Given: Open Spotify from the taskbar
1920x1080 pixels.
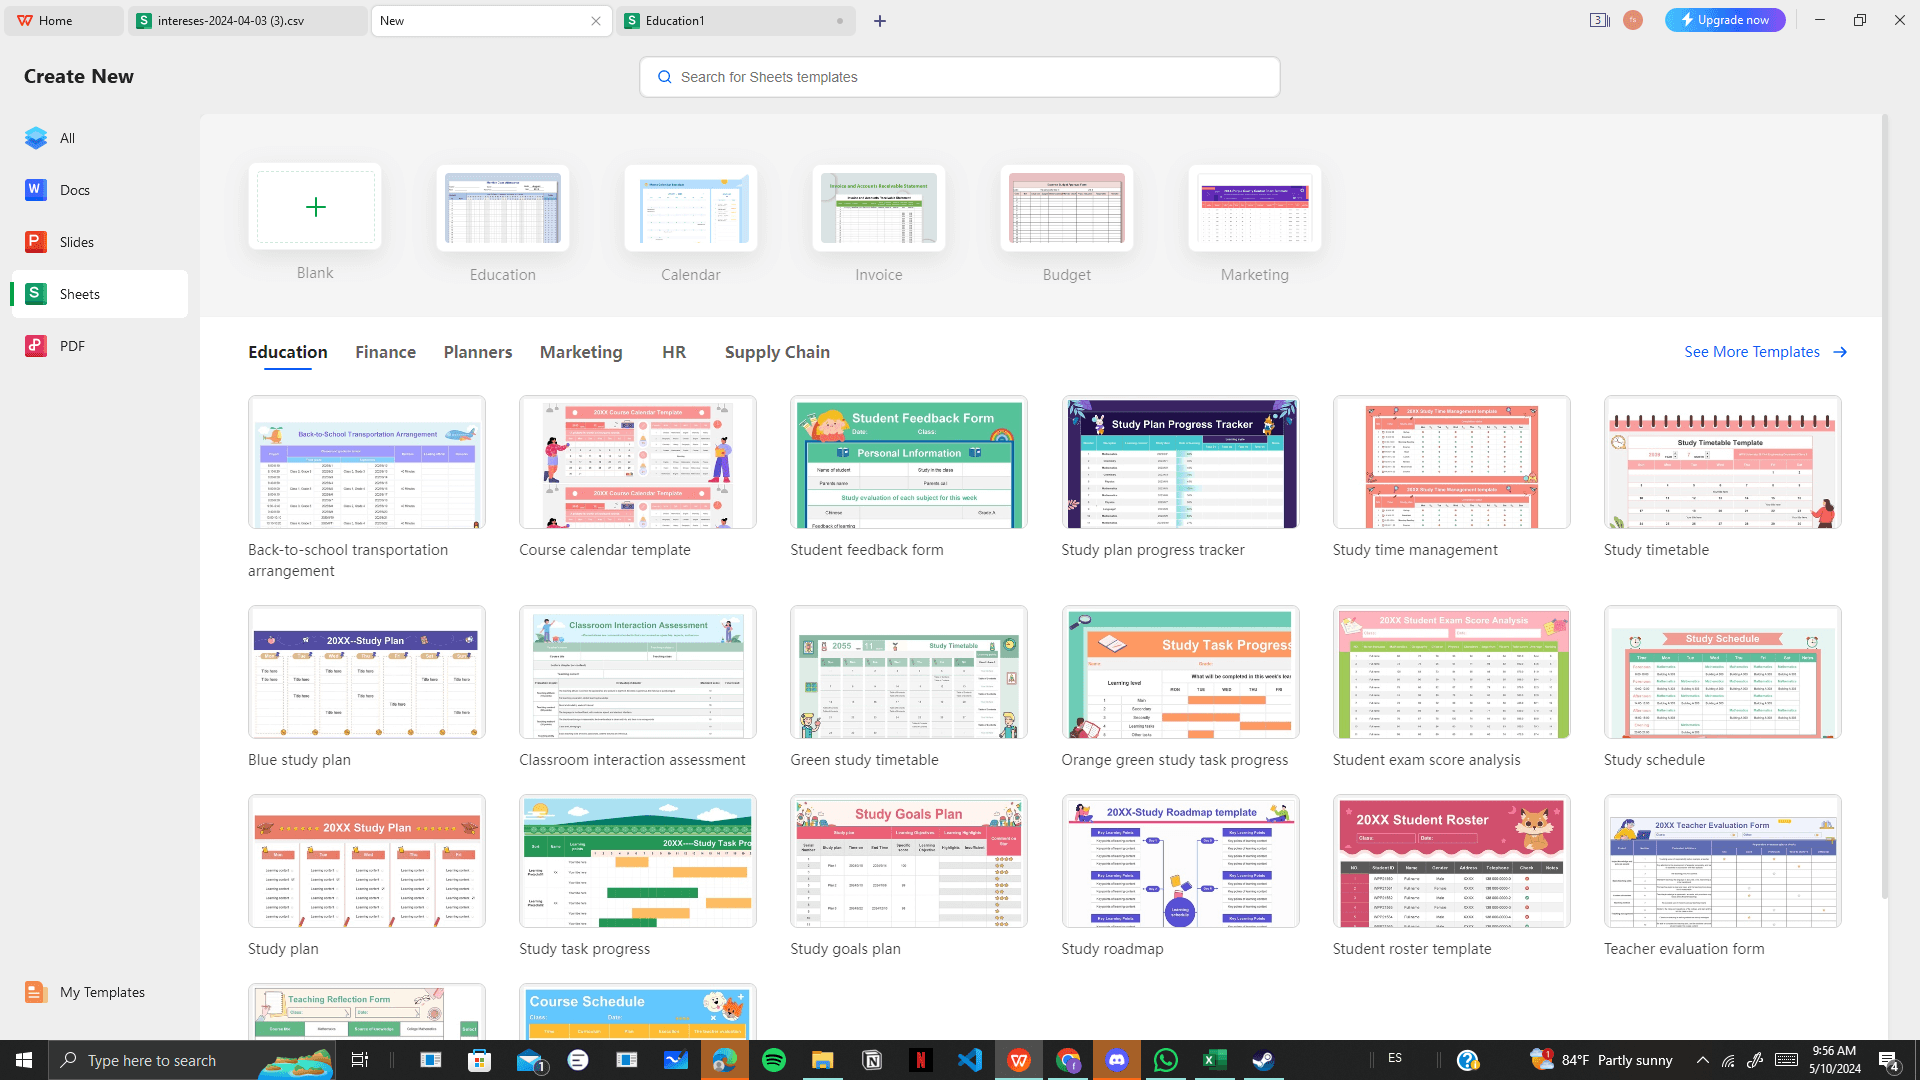Looking at the screenshot, I should (774, 1060).
